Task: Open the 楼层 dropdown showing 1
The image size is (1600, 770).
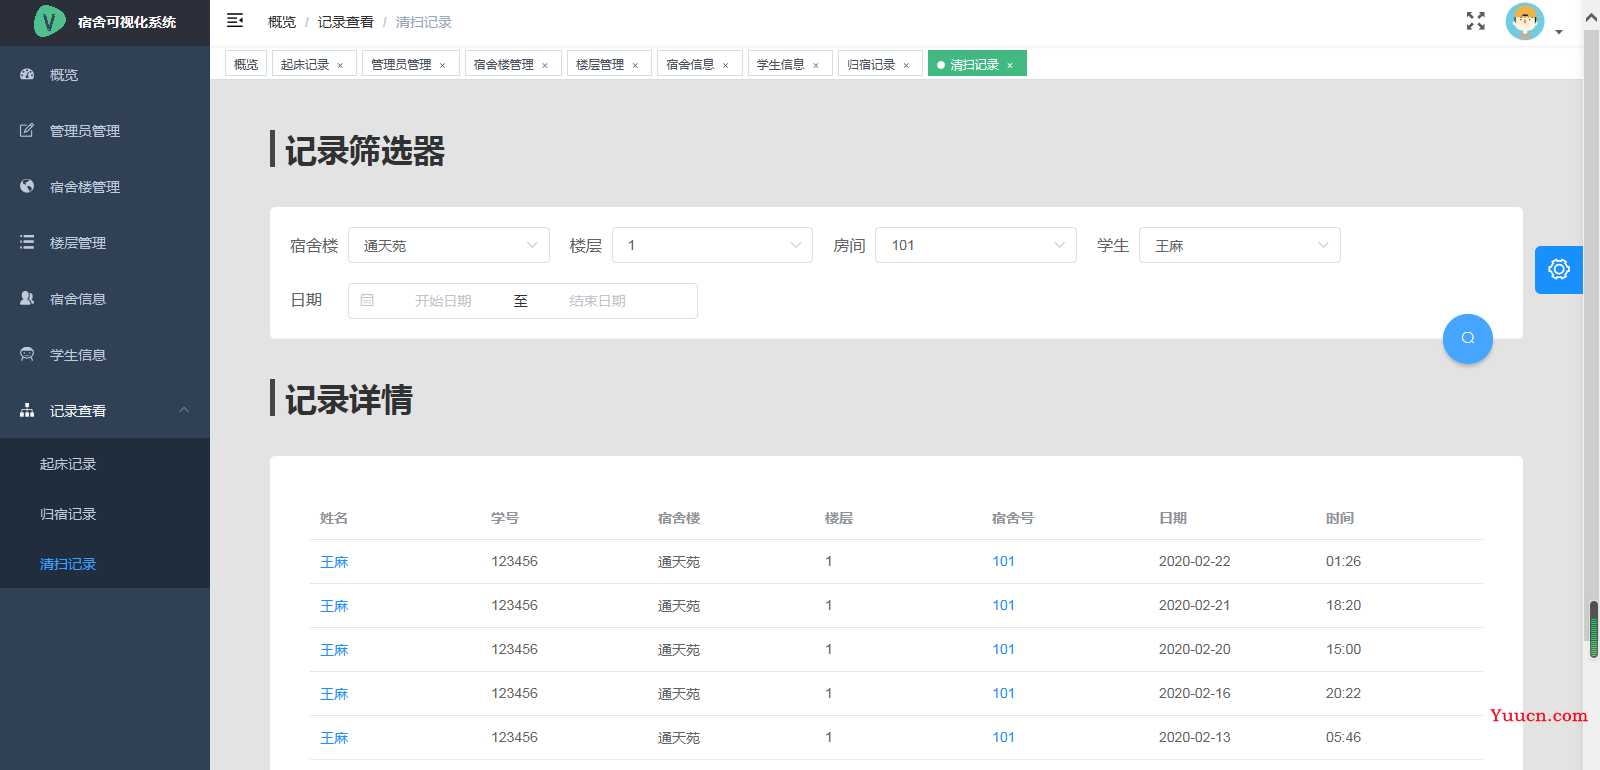Action: click(712, 245)
